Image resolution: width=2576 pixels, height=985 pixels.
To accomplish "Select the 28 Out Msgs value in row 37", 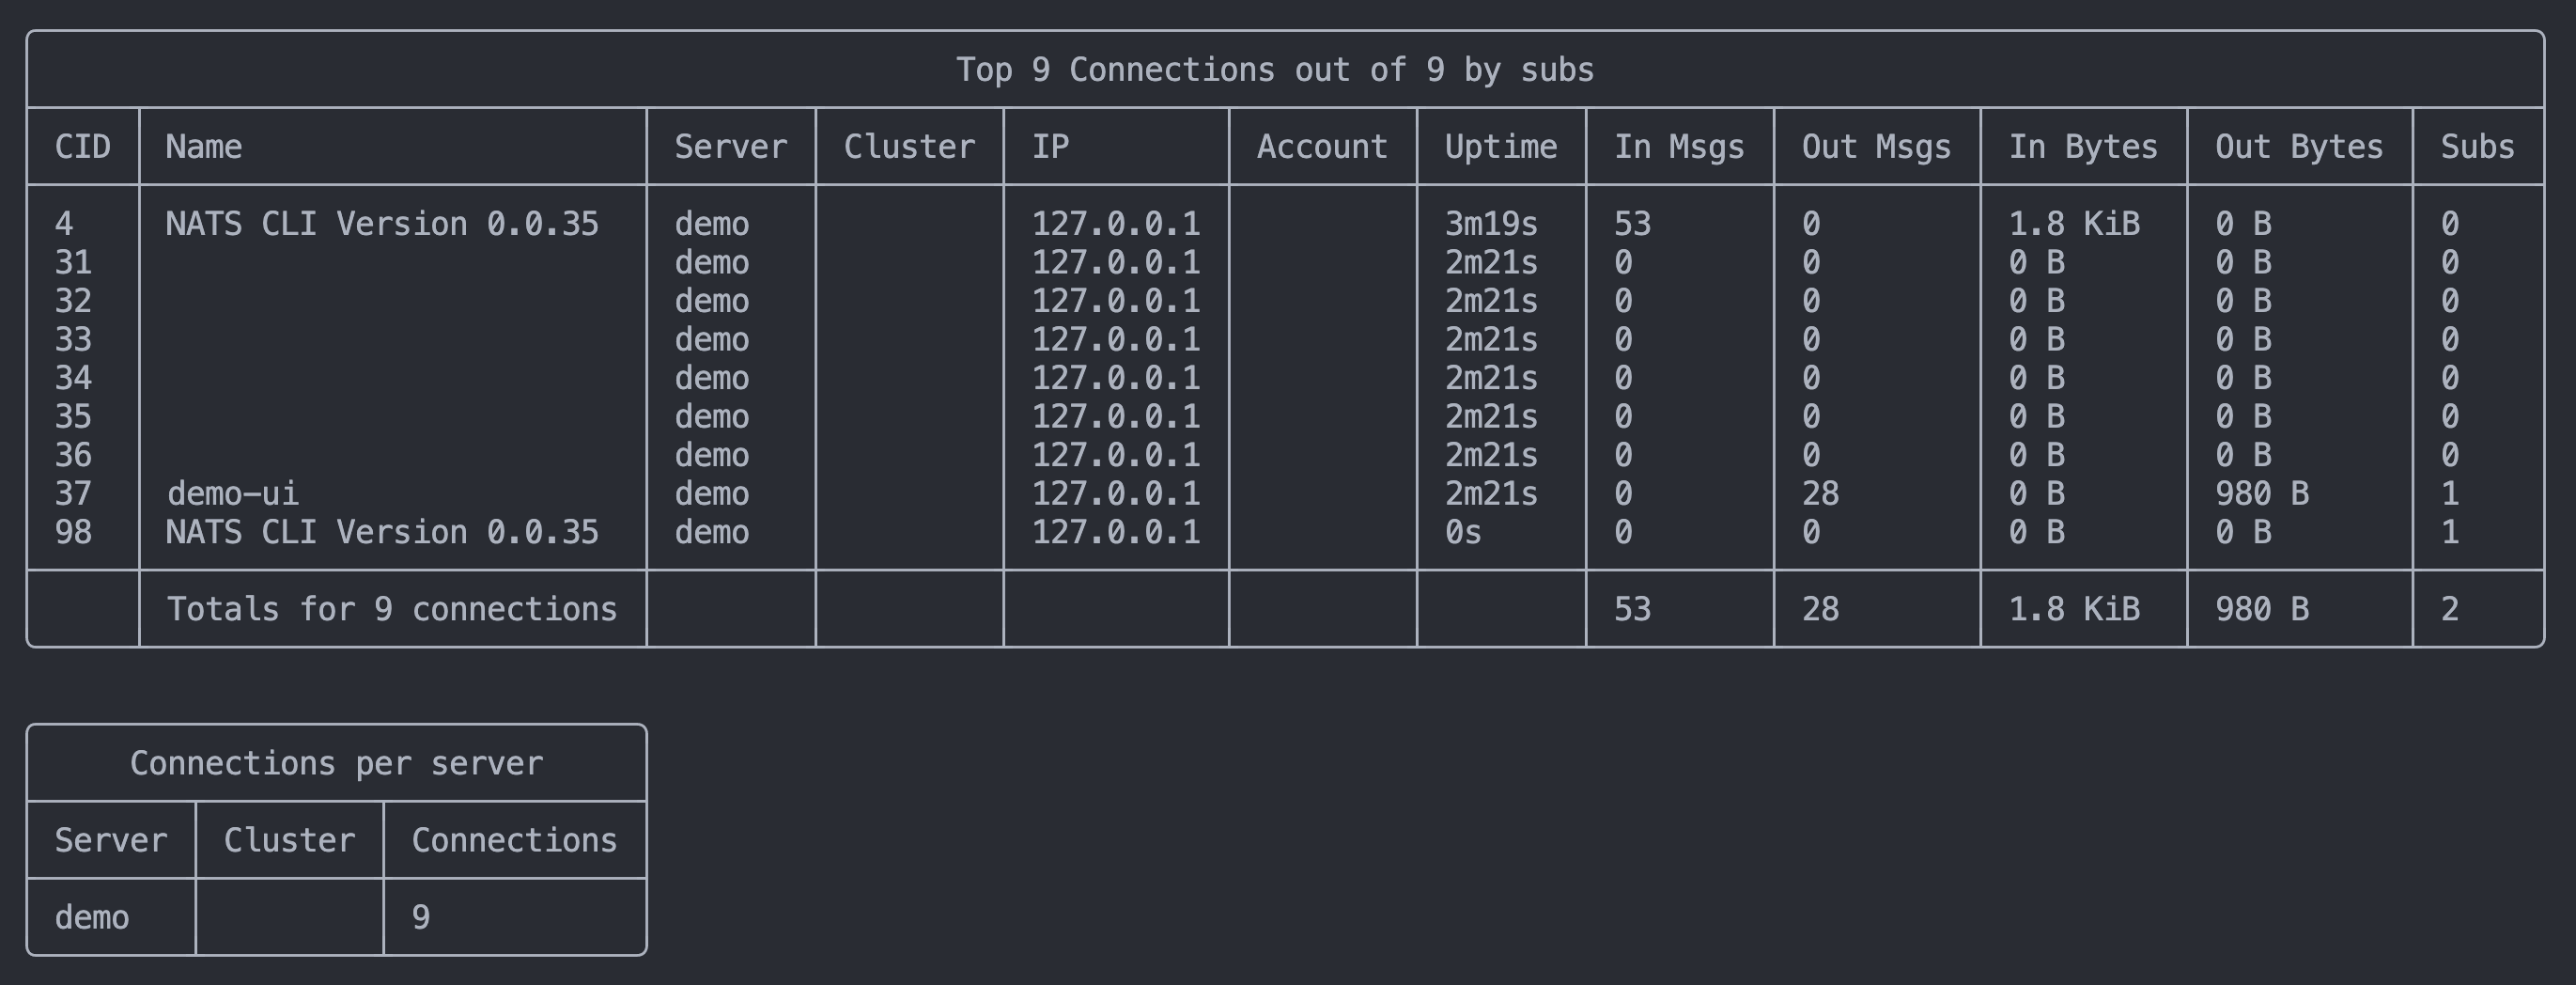I will tap(1820, 494).
